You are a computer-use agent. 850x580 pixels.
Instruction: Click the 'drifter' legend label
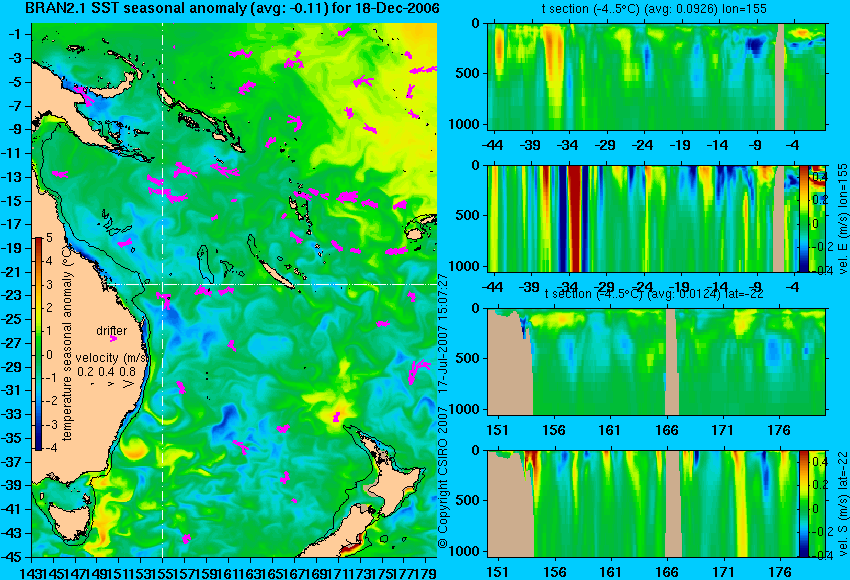(x=112, y=331)
